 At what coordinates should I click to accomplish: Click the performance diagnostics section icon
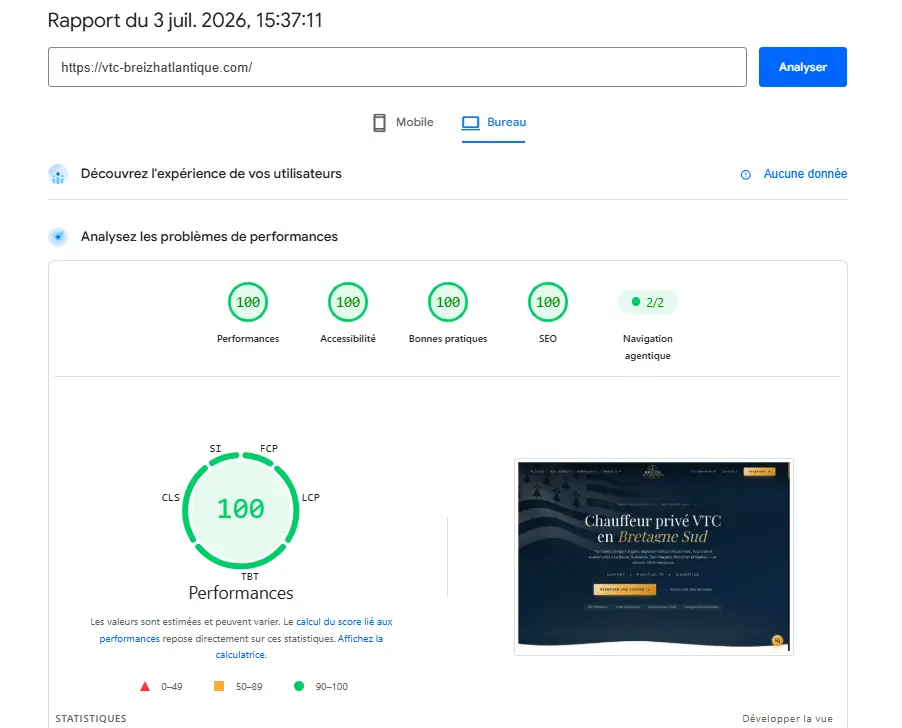click(x=58, y=237)
